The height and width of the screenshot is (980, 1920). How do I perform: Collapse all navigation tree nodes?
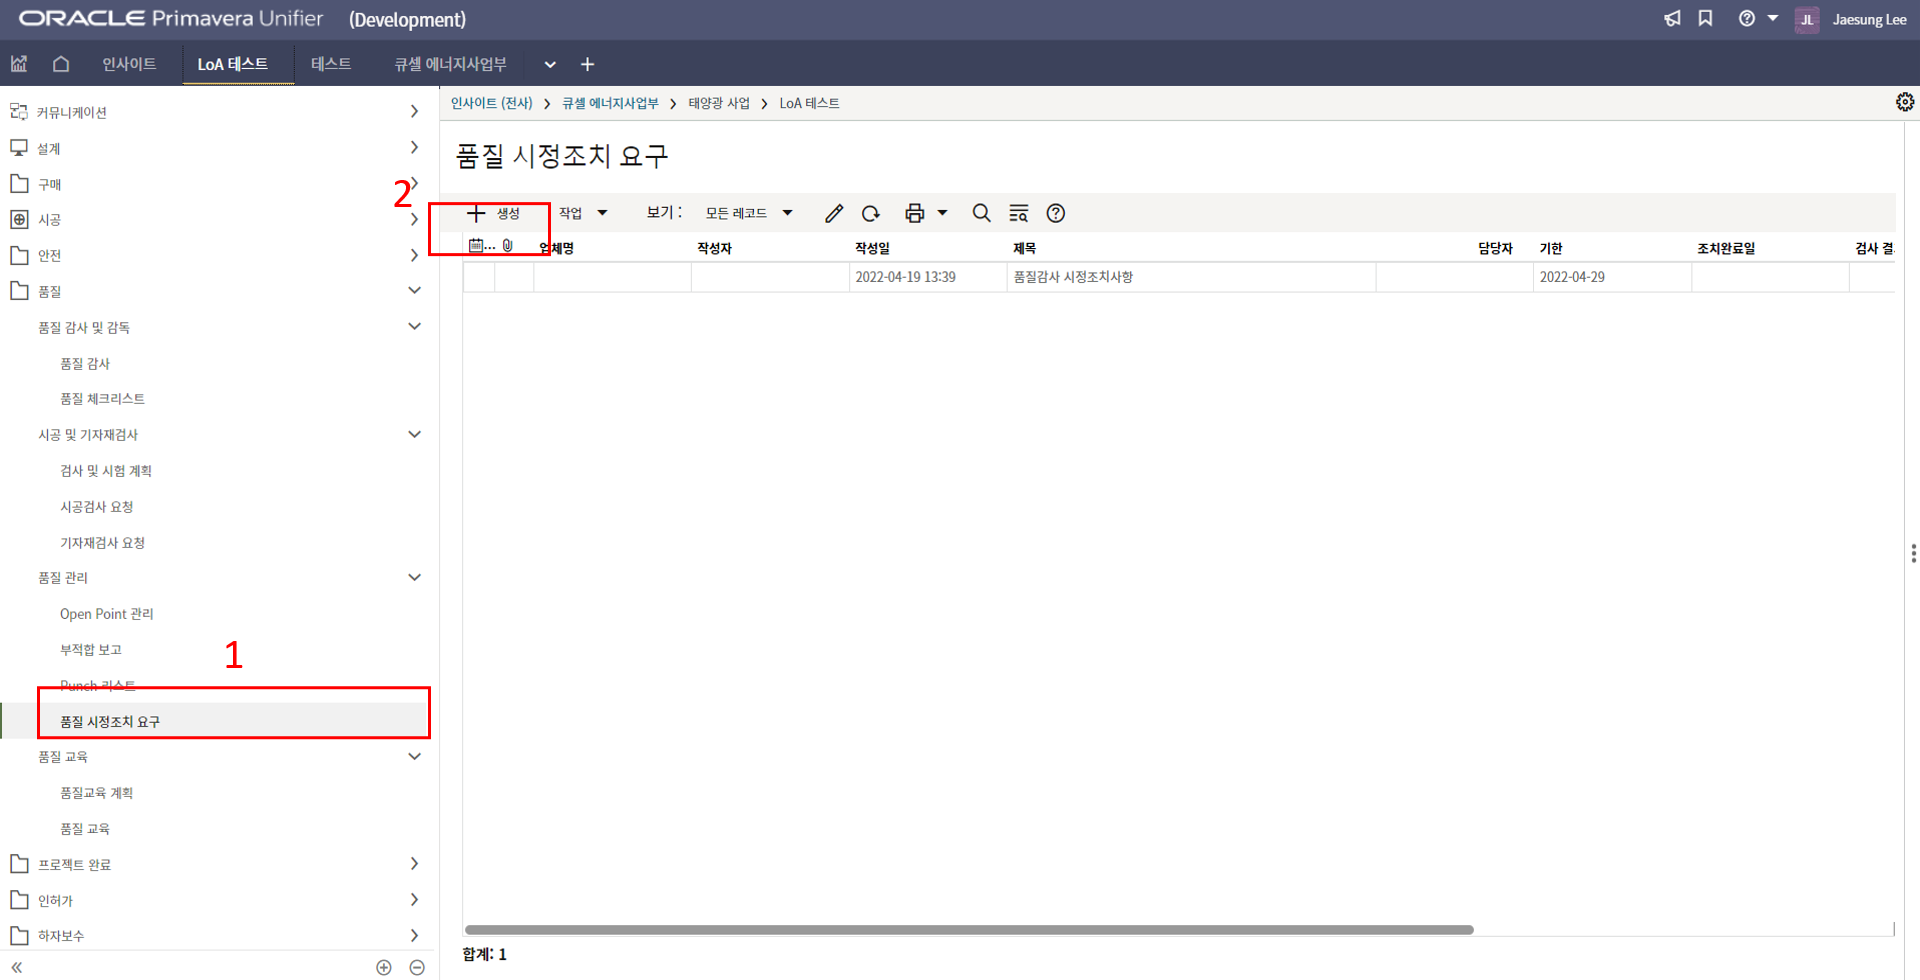(x=417, y=967)
